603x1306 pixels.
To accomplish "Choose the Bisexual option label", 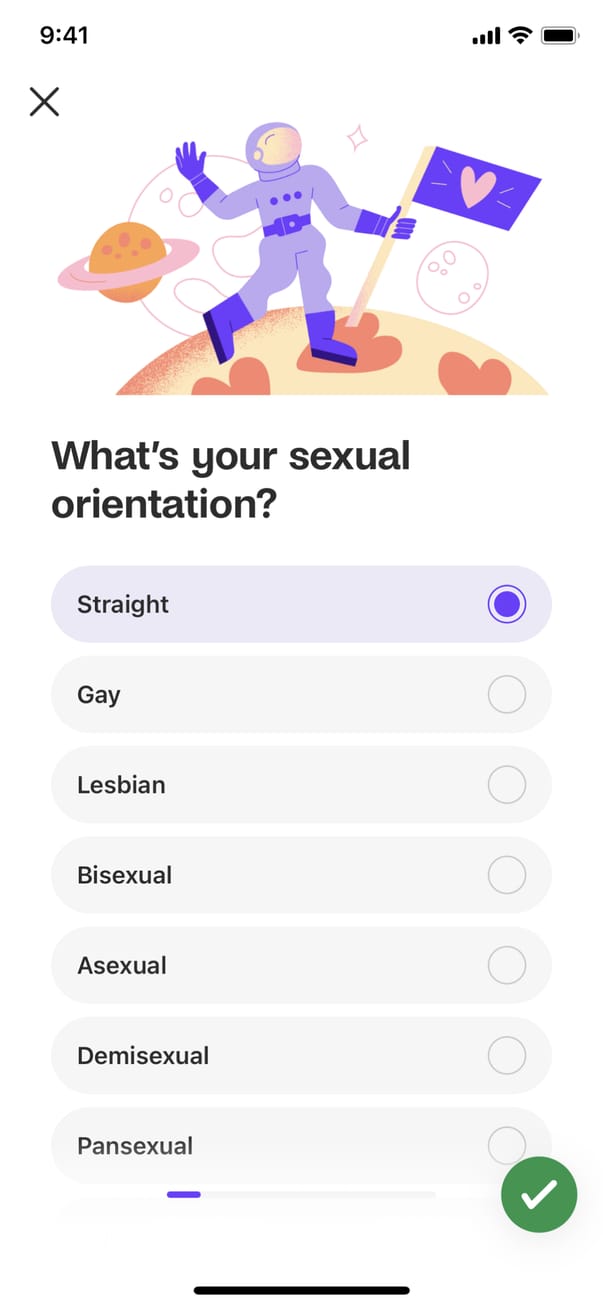I will 125,875.
